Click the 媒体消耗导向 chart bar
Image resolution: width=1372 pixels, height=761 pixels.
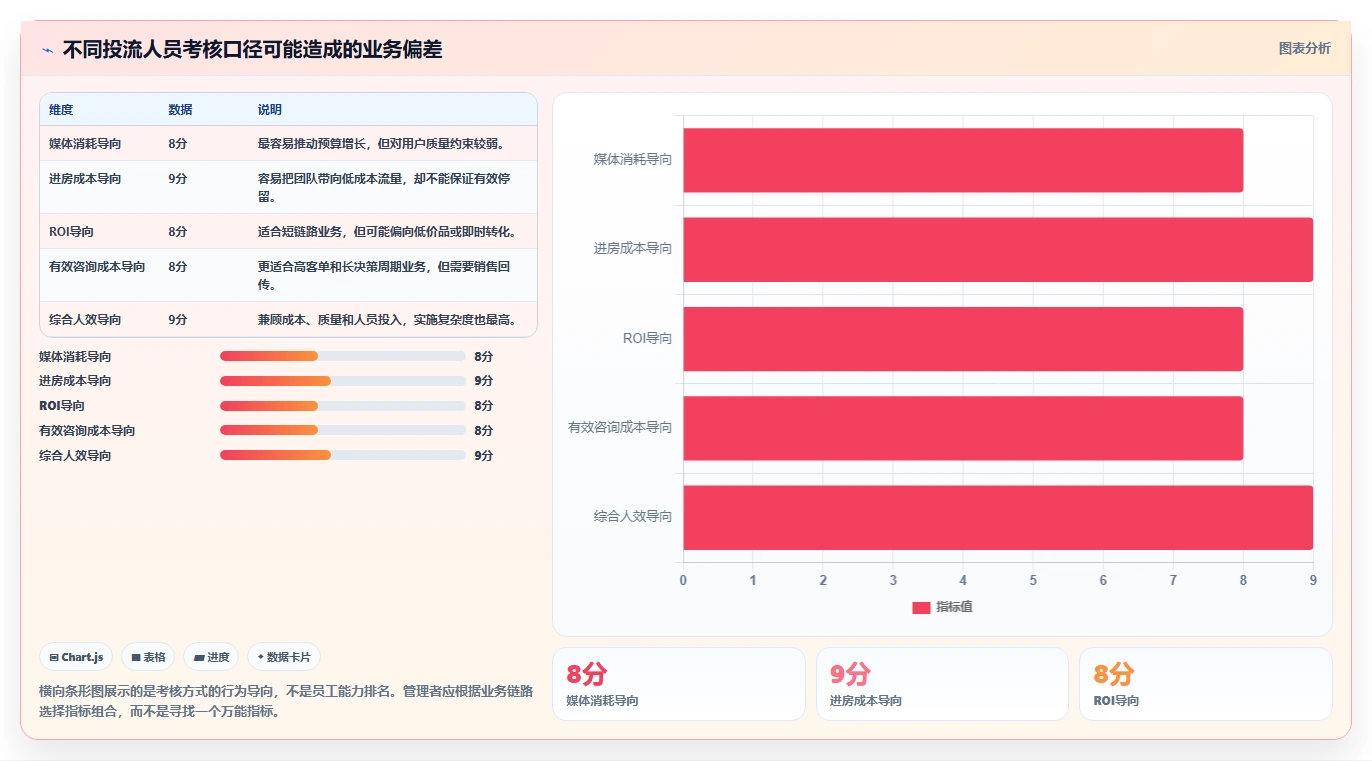[x=963, y=160]
